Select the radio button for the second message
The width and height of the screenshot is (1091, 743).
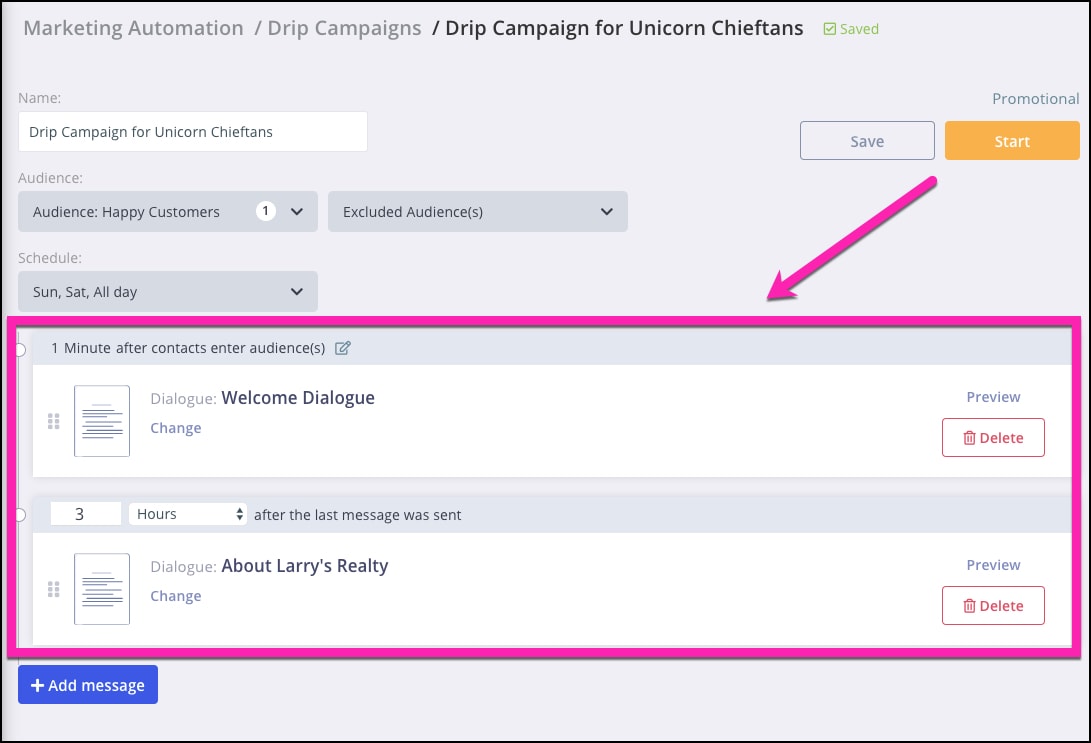18,513
